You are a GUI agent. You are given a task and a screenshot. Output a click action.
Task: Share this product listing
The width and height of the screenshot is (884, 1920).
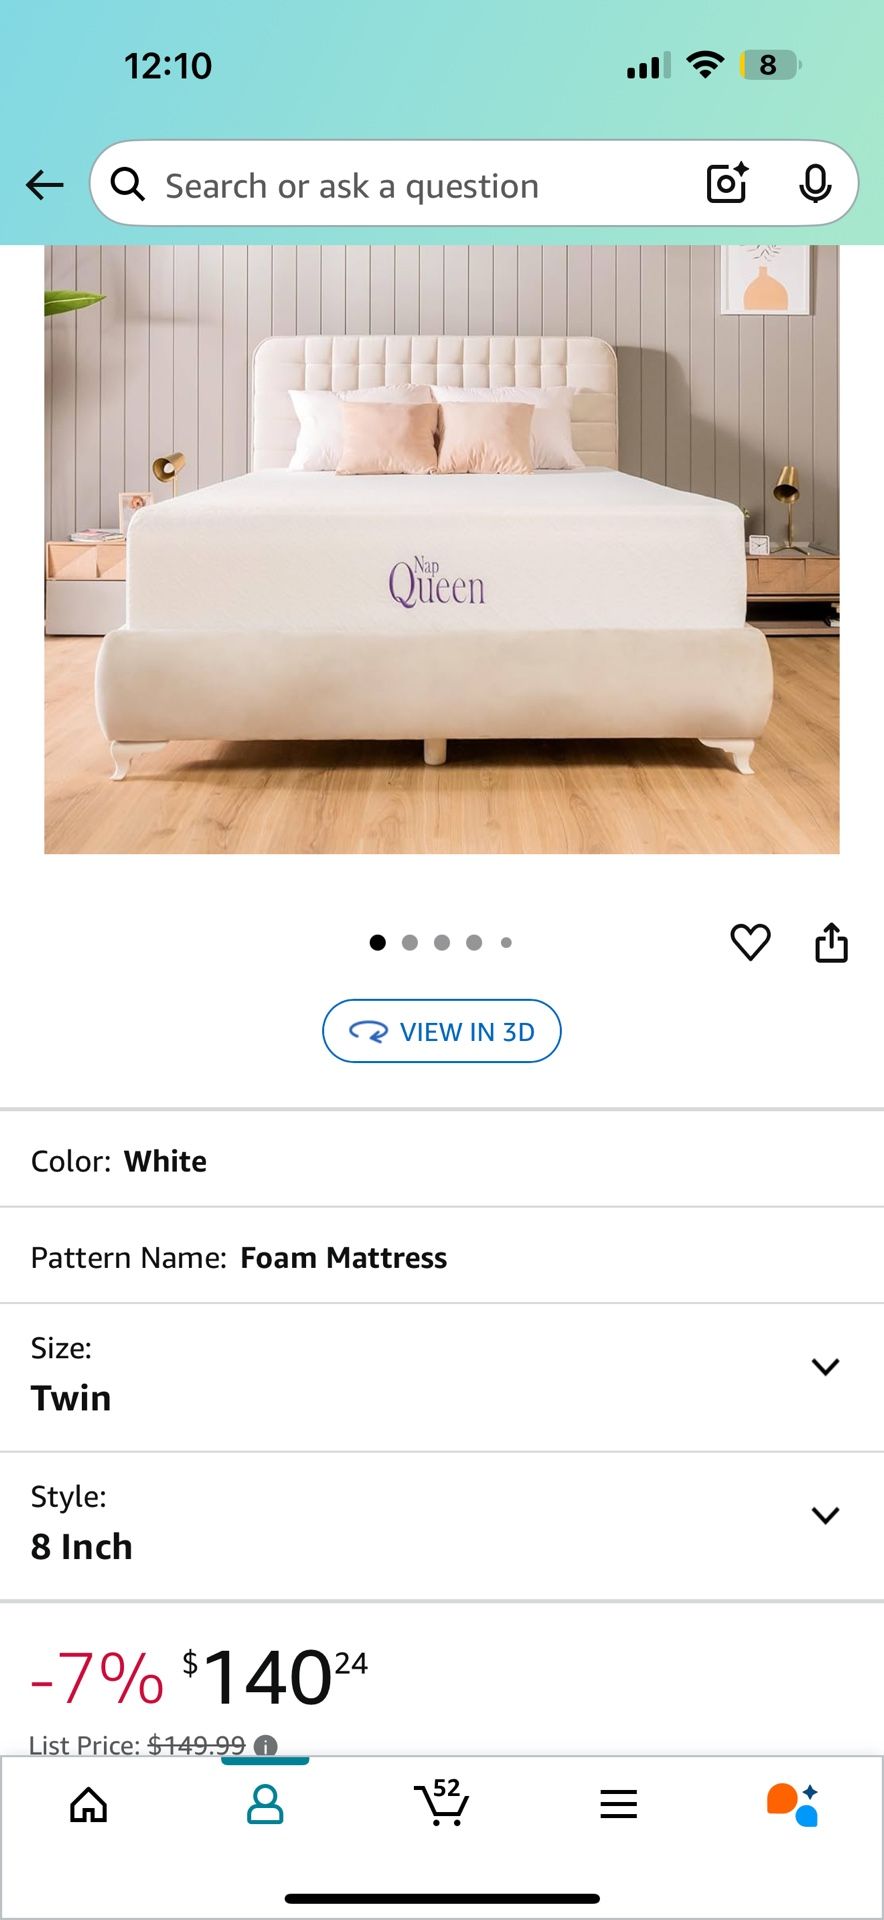tap(831, 942)
